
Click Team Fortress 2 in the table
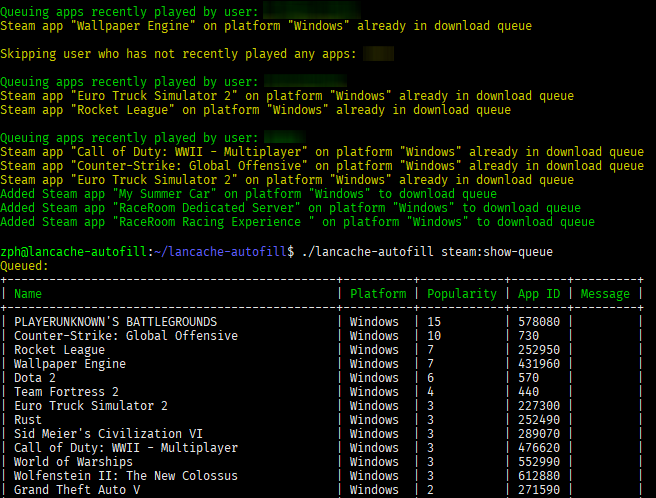pos(66,392)
